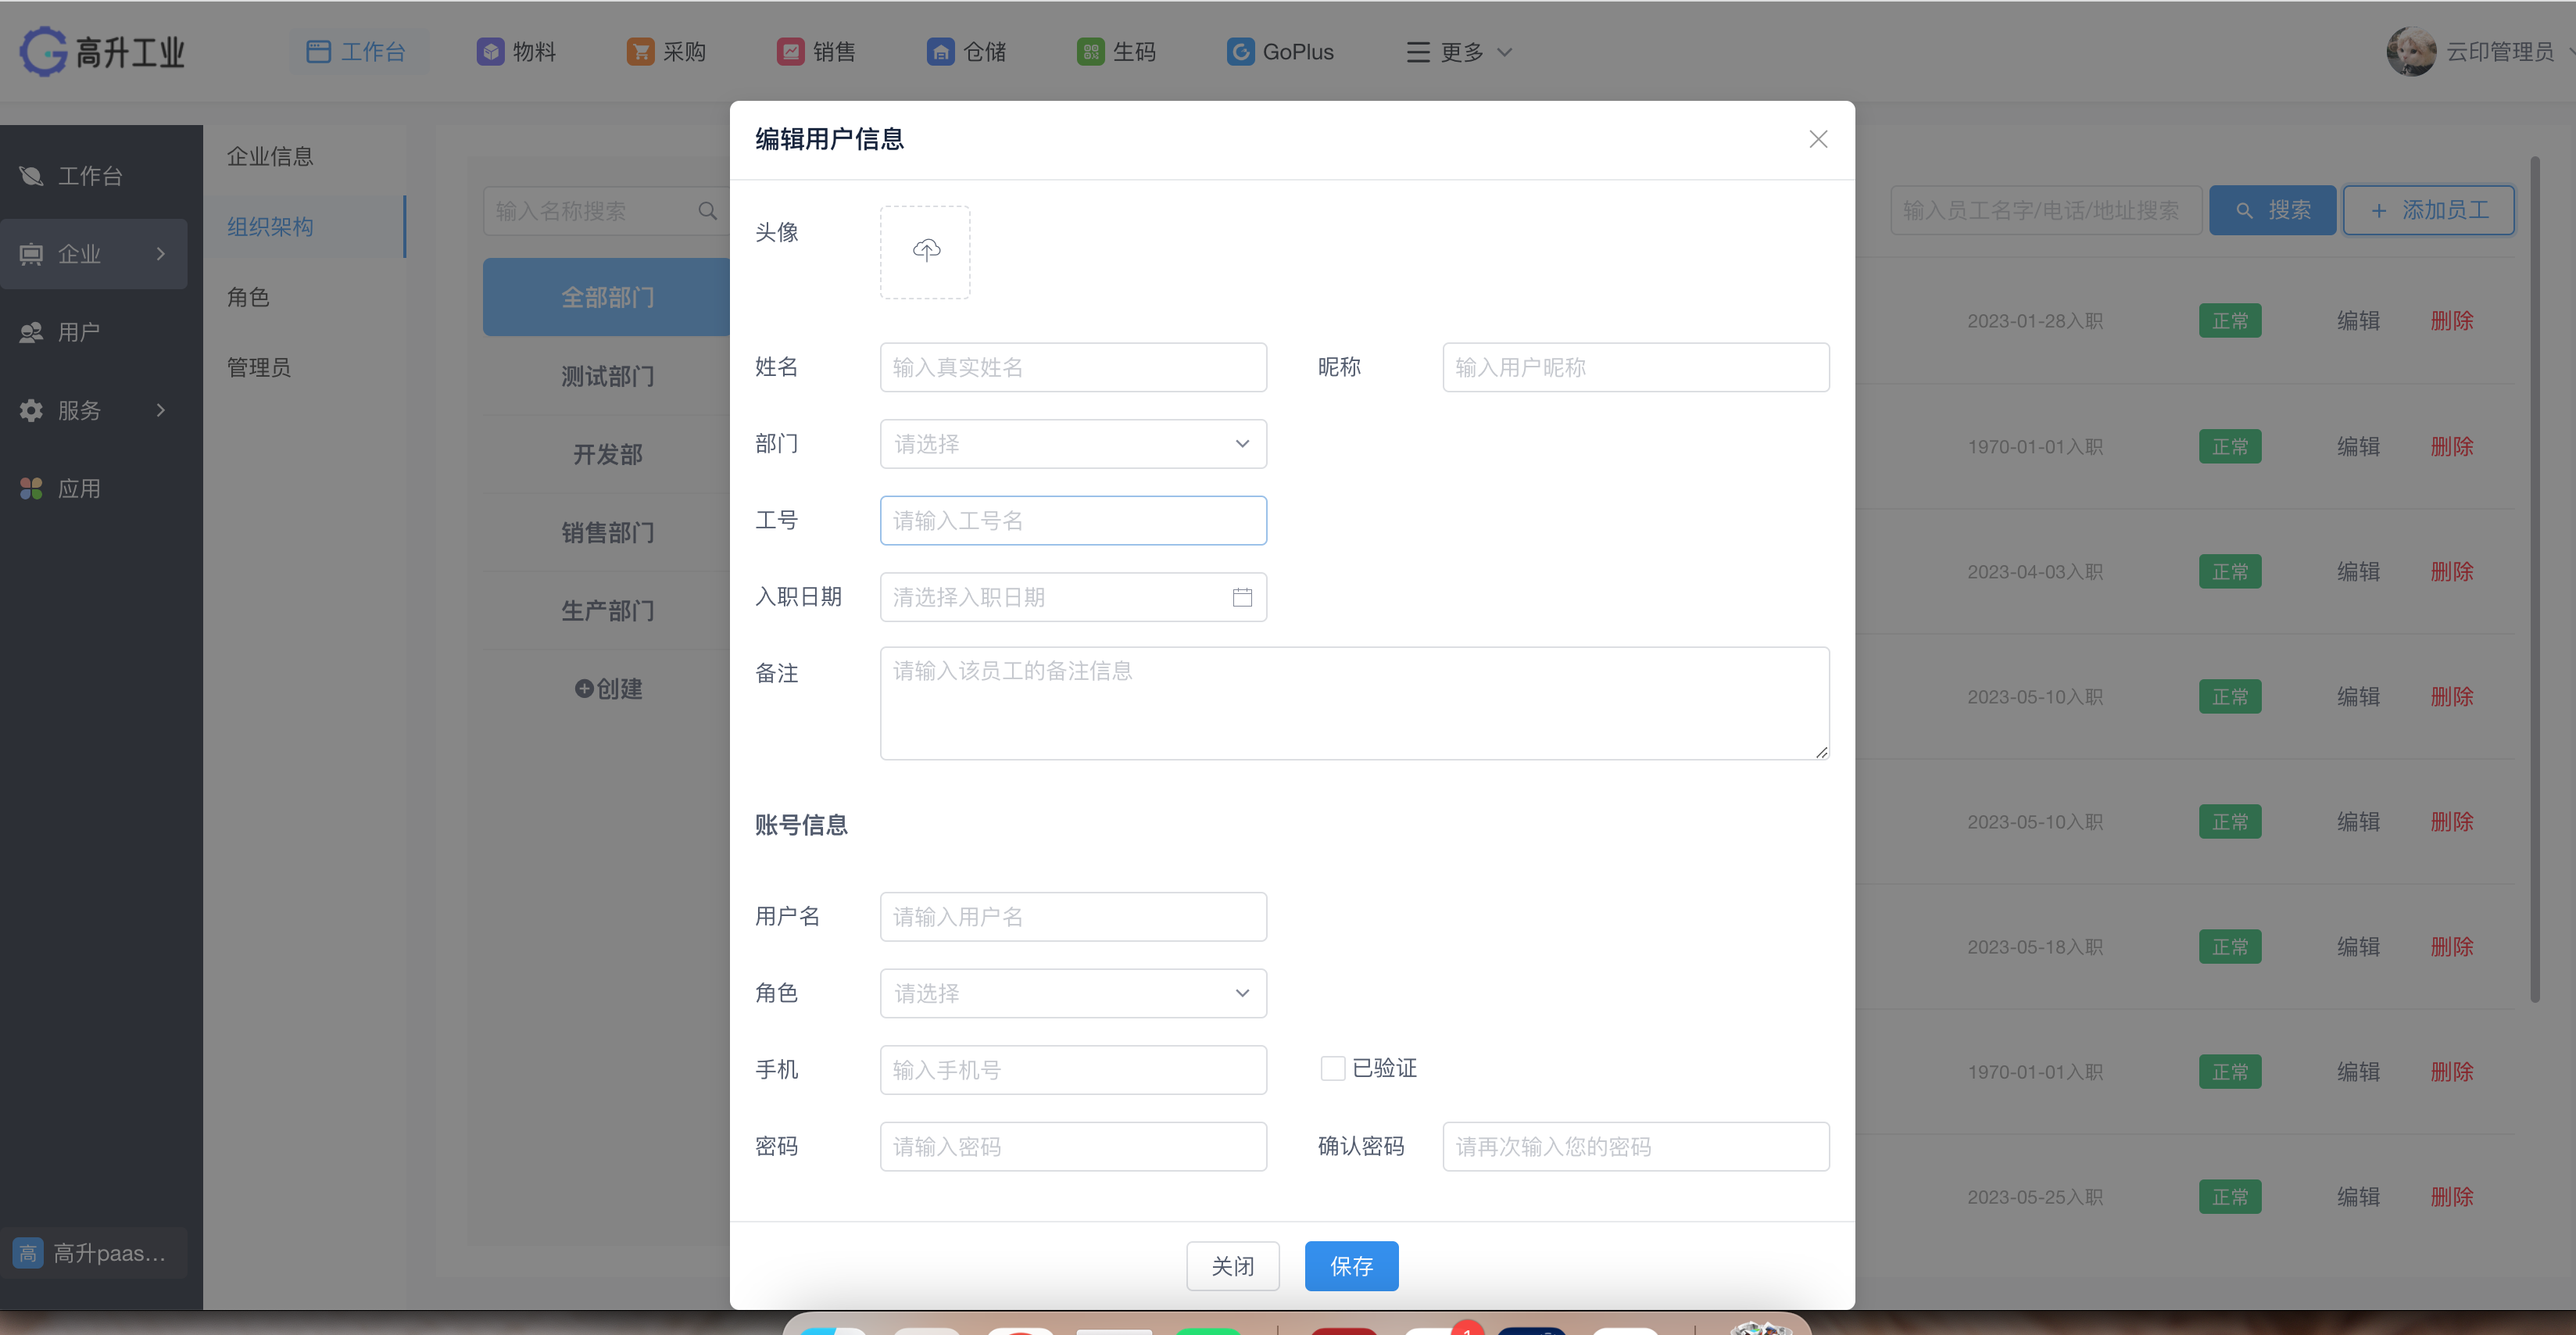
Task: Click the sidebar 服务 gear icon
Action: pyautogui.click(x=31, y=410)
